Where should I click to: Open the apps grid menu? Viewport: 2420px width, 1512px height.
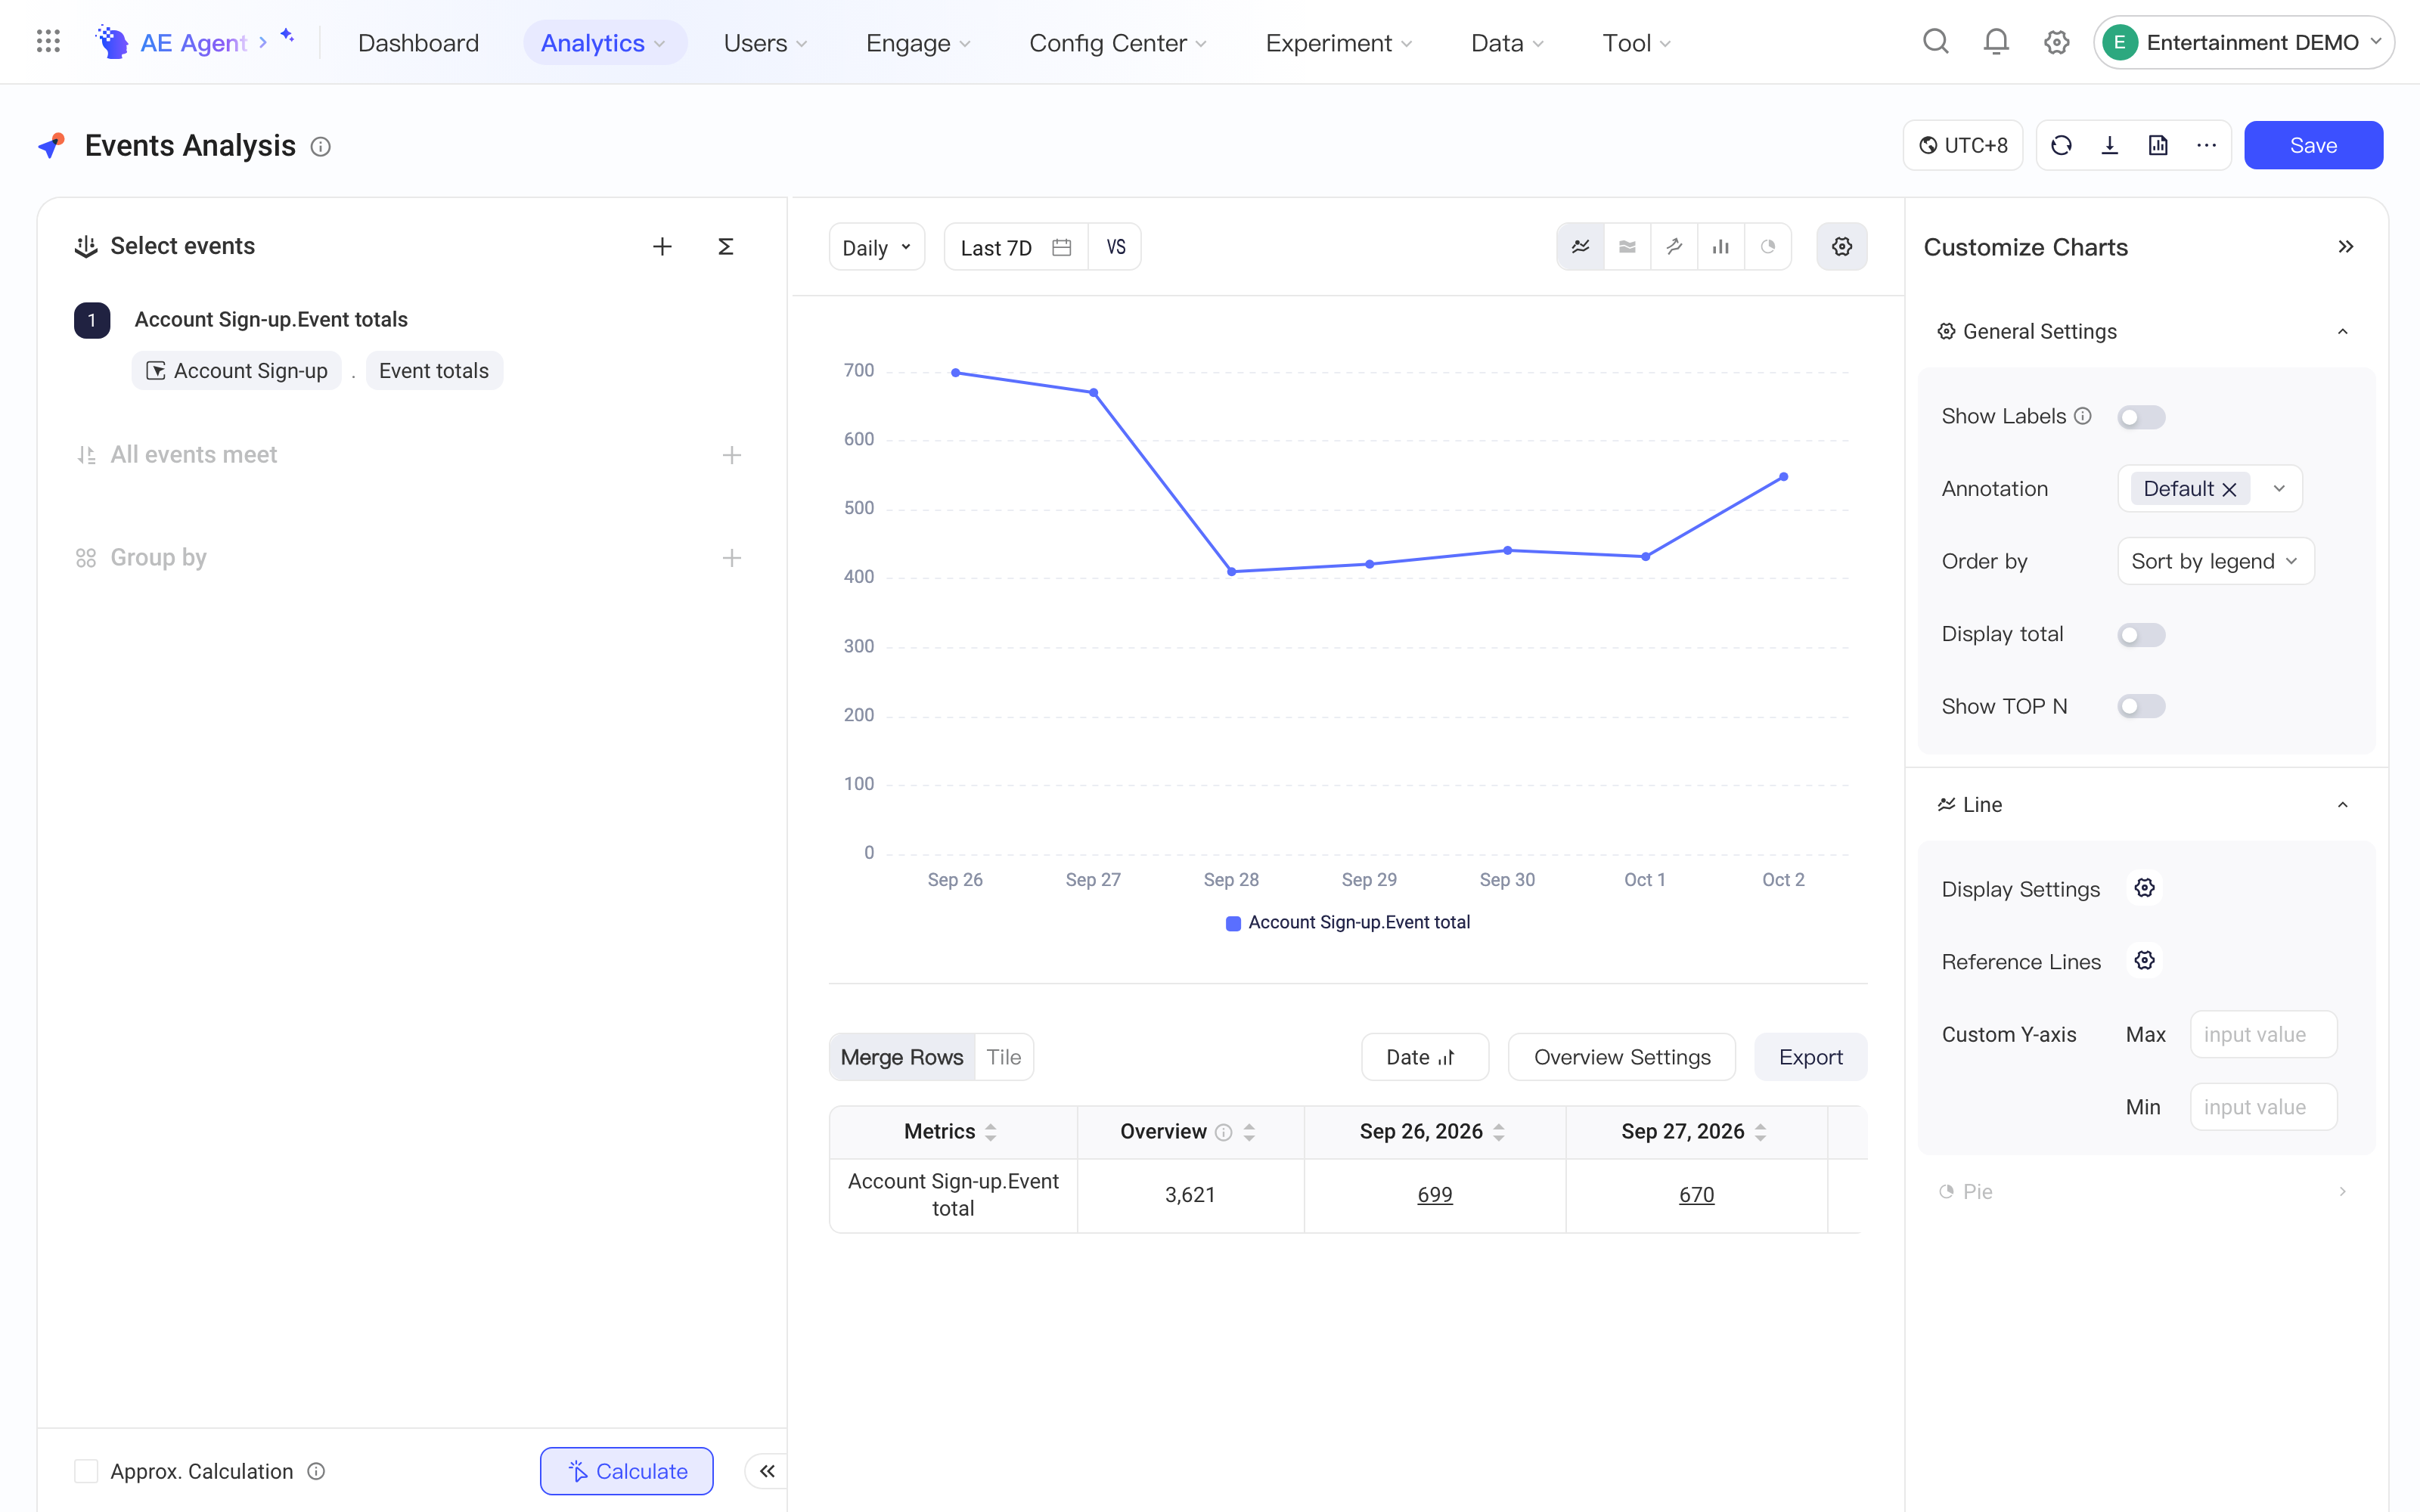point(48,42)
